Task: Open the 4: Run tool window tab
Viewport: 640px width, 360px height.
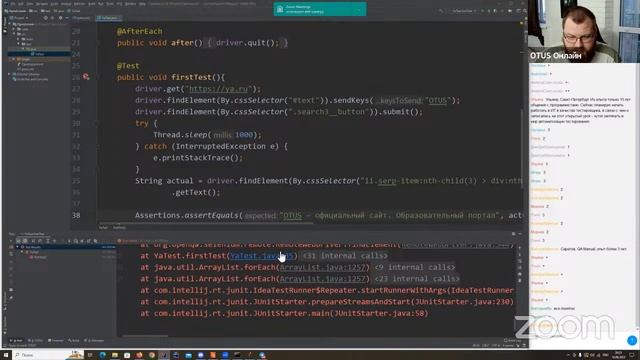Action: tap(16, 340)
